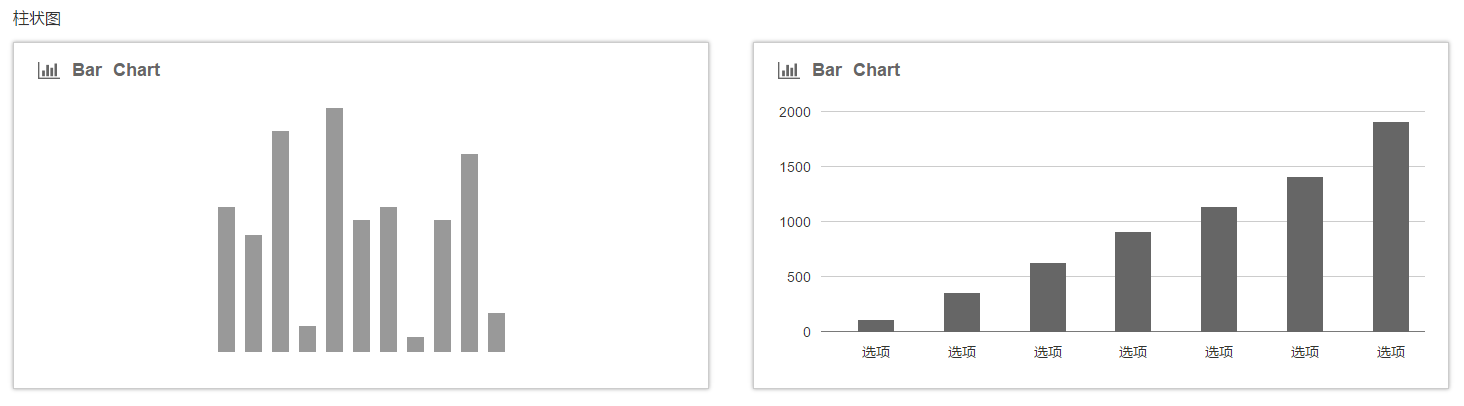This screenshot has width=1464, height=406.
Task: Click the 柱状图 heading text
Action: 37,19
